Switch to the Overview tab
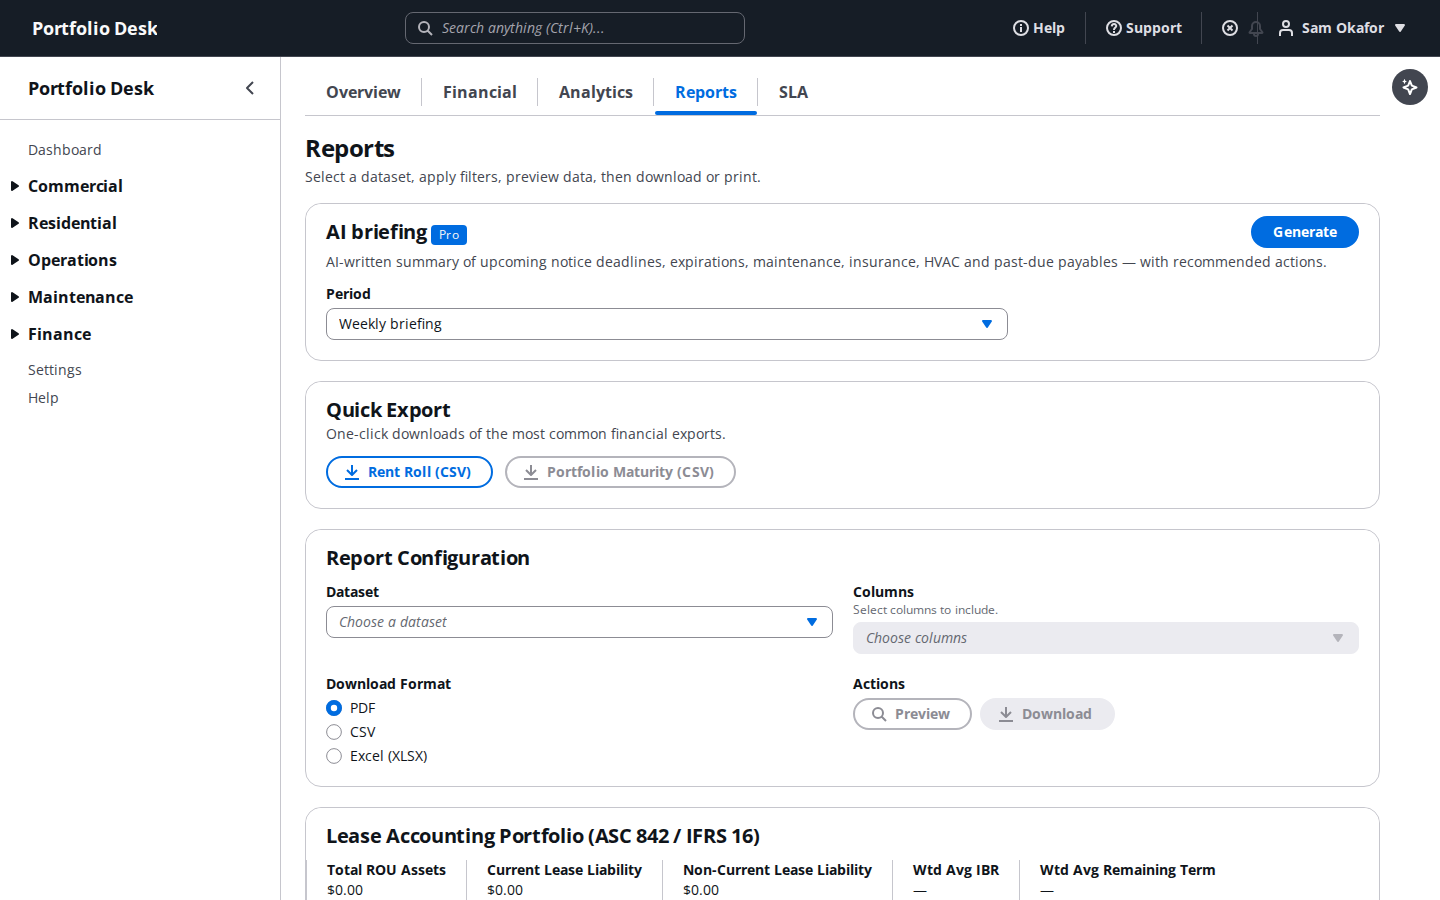This screenshot has width=1440, height=900. [363, 92]
